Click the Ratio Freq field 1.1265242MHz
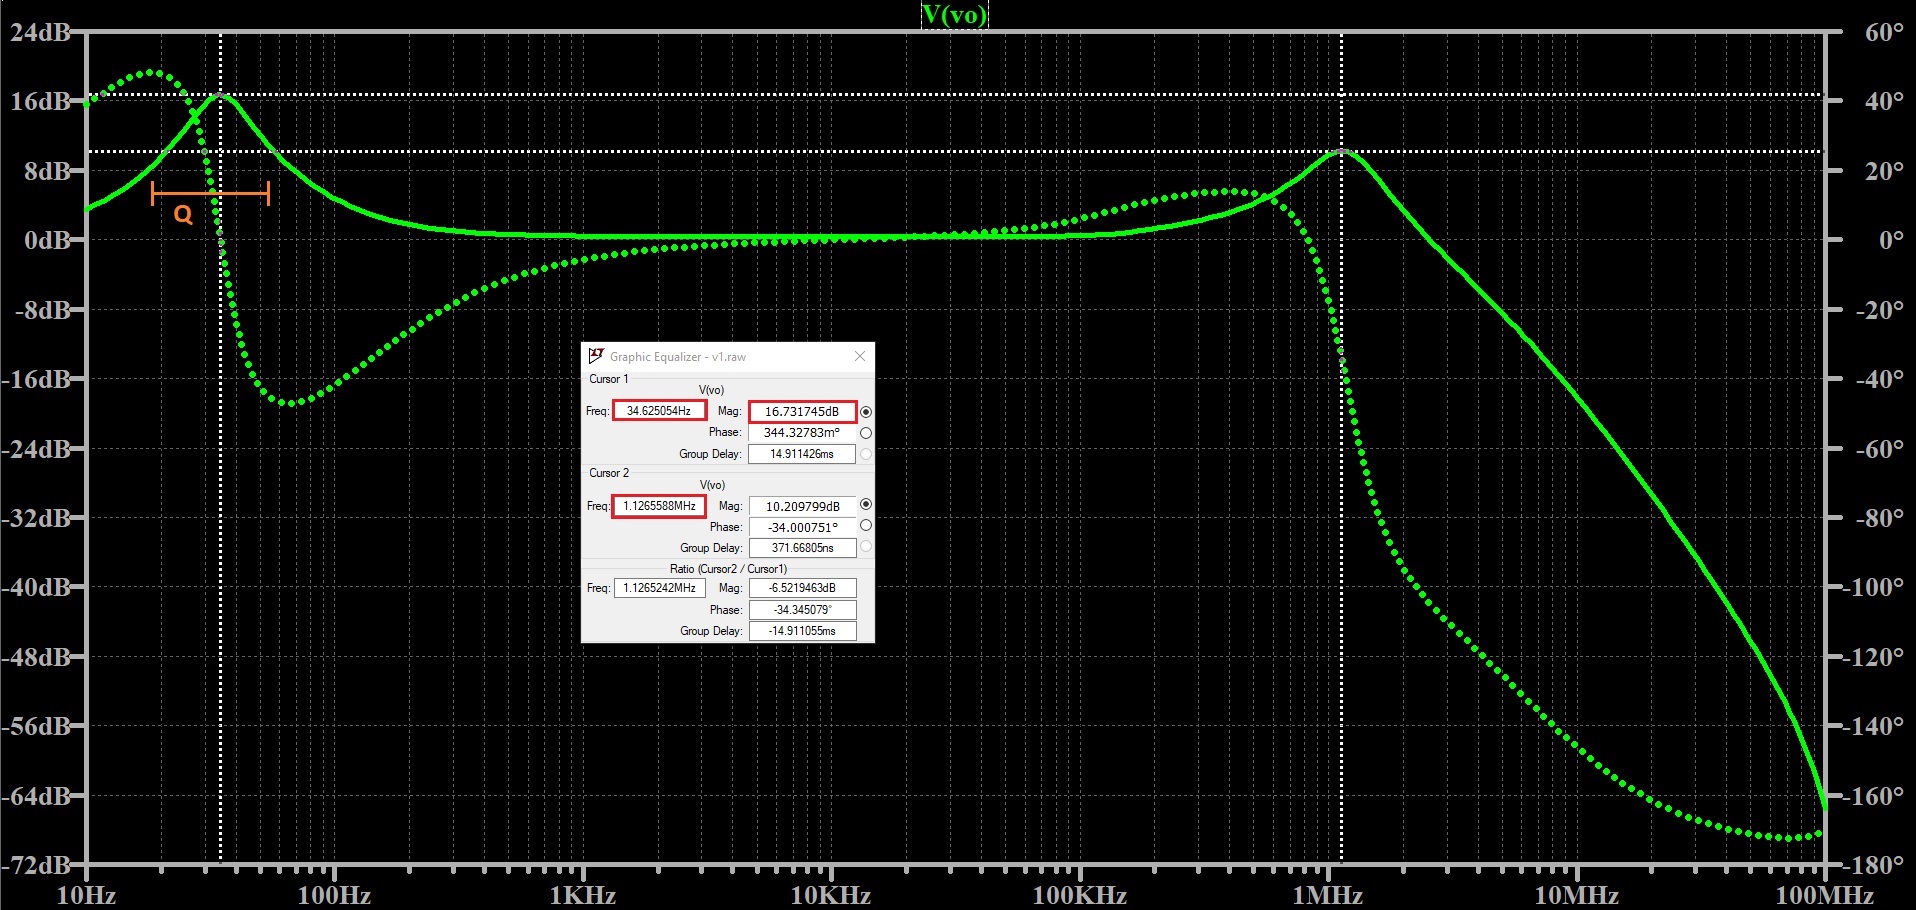The height and width of the screenshot is (910, 1916). 659,588
